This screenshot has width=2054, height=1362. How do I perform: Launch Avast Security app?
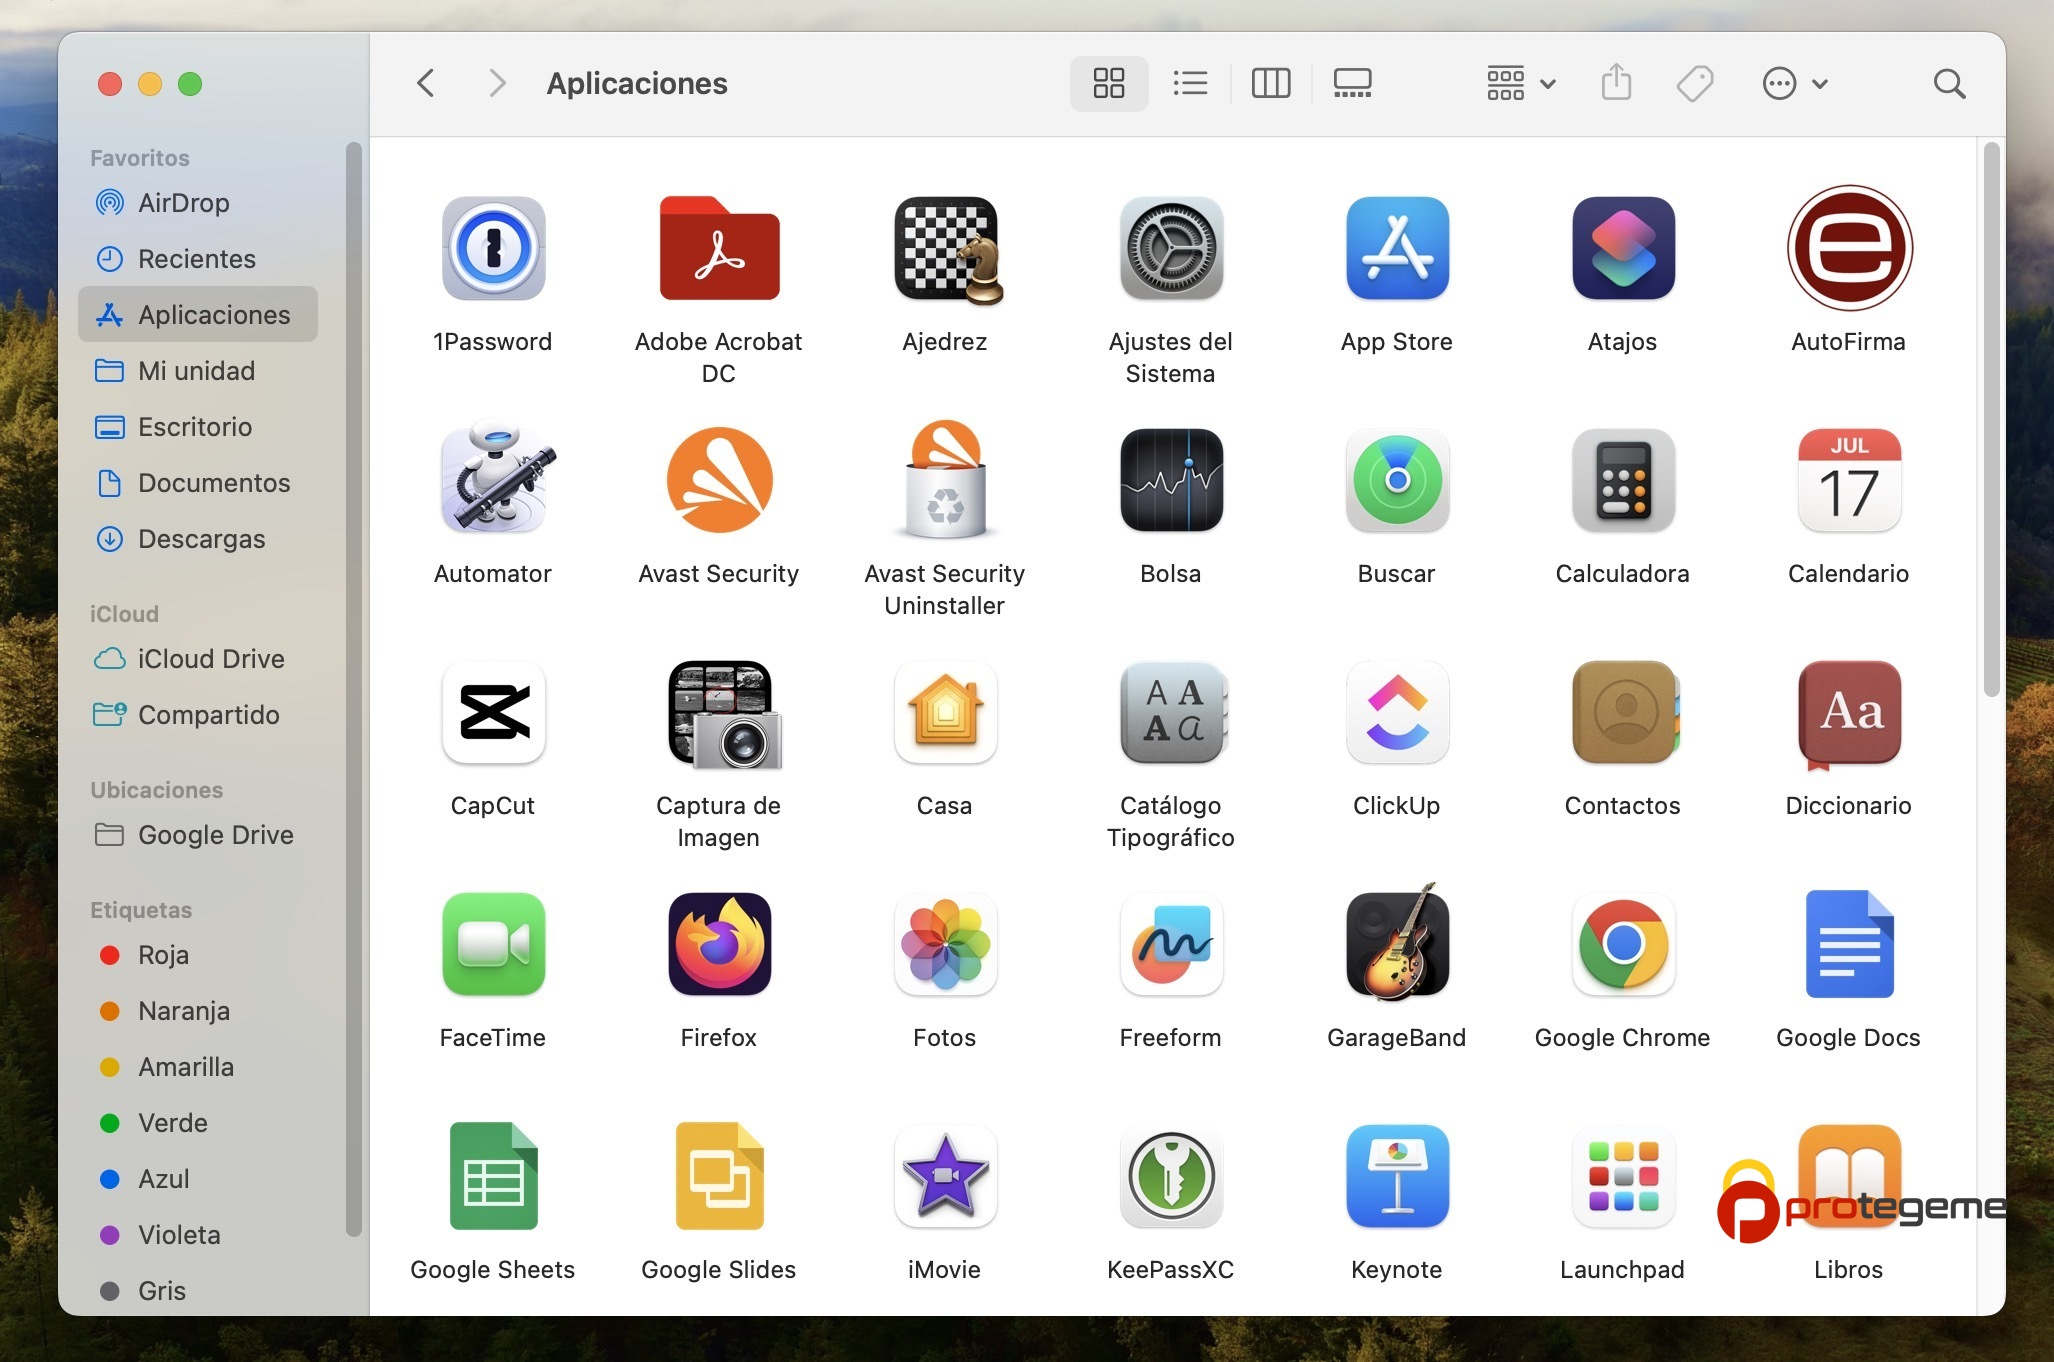(718, 482)
